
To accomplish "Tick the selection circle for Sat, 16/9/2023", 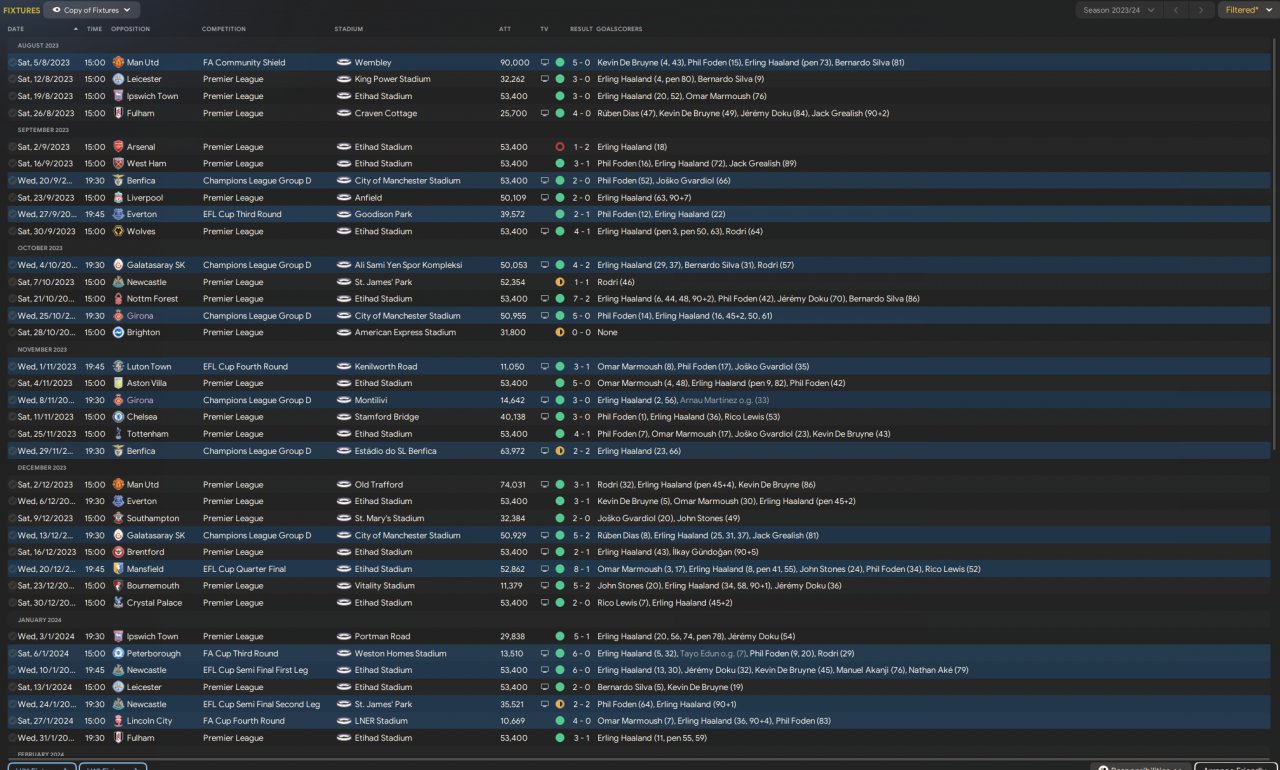I will (12, 164).
